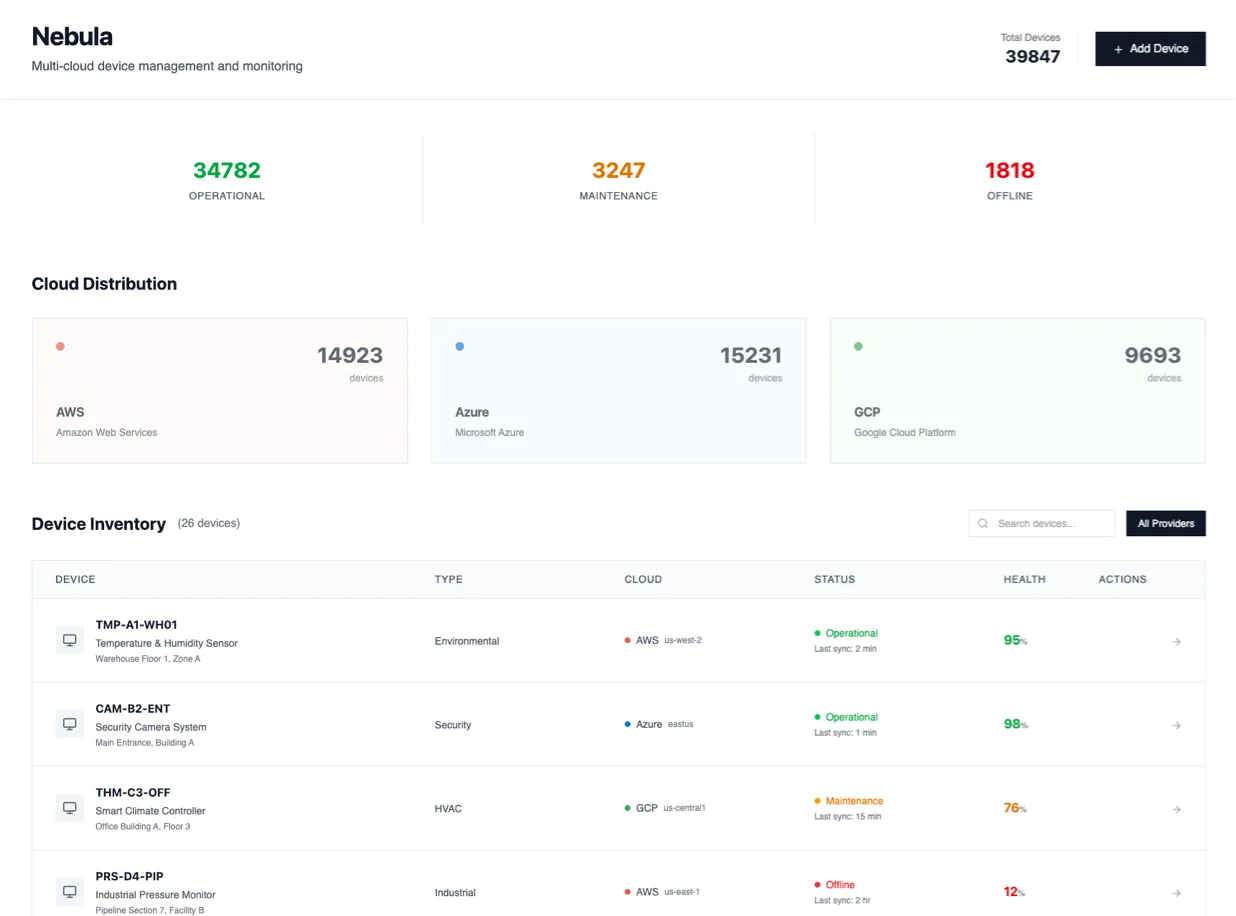Click the DEVICE column header

click(76, 580)
